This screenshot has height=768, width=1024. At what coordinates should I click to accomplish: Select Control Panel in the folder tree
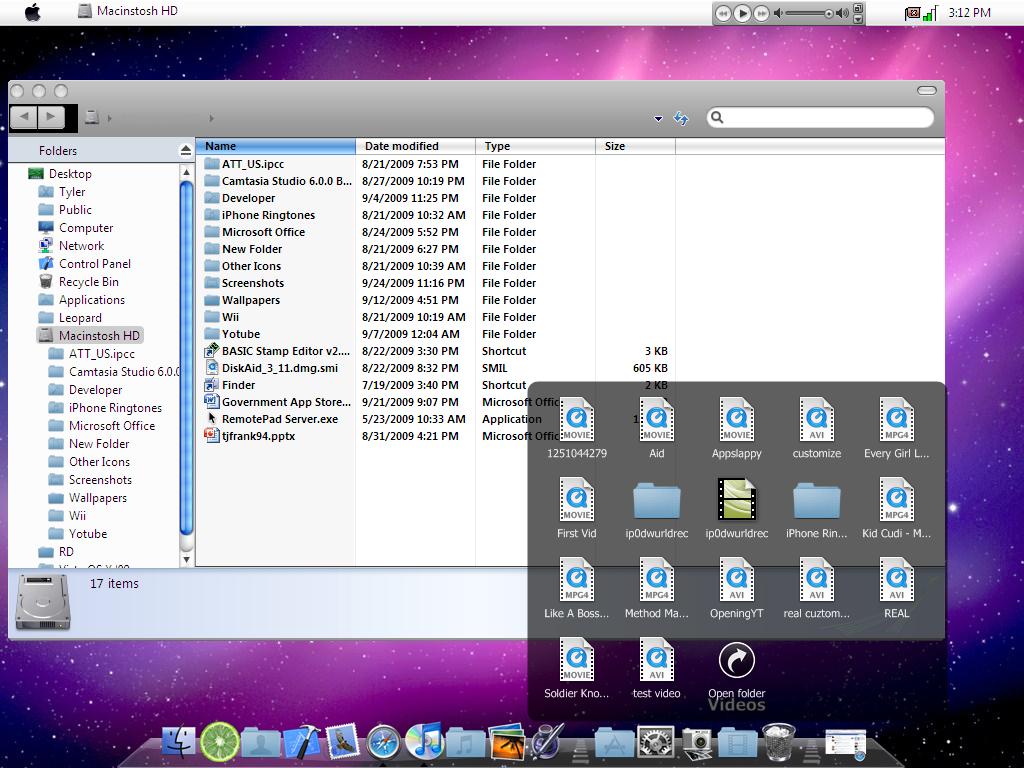pos(85,264)
